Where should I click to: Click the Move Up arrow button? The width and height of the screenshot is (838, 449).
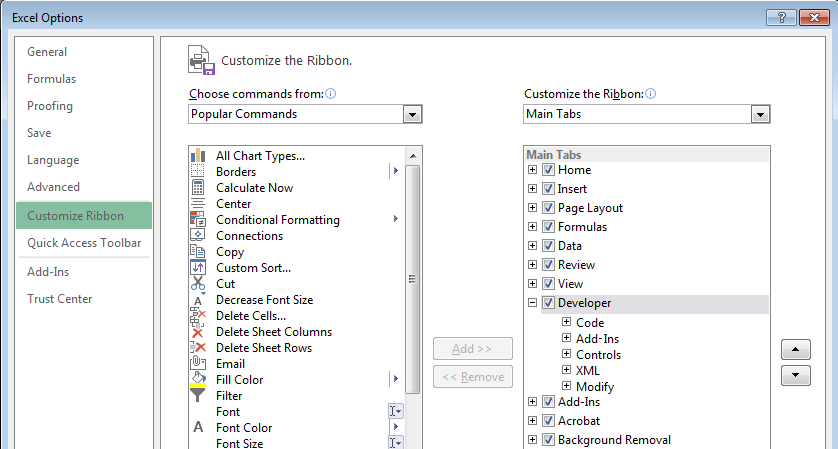pyautogui.click(x=794, y=349)
